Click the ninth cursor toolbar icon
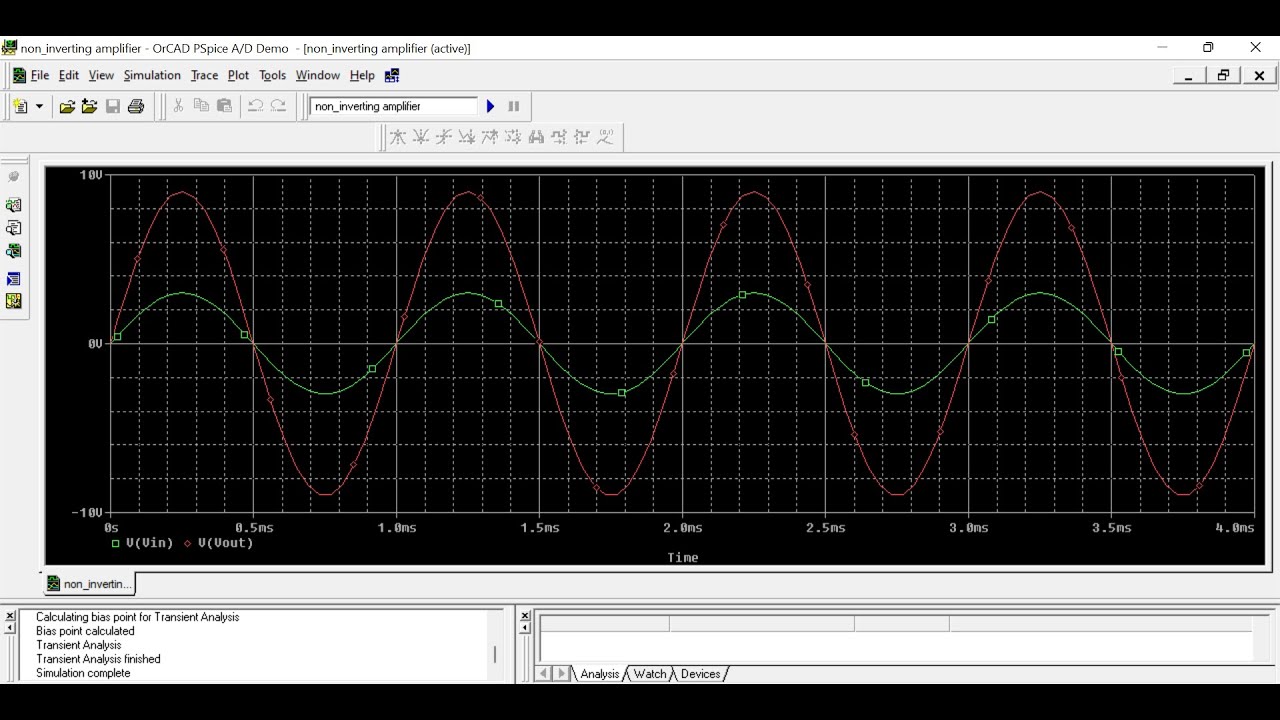 582,137
